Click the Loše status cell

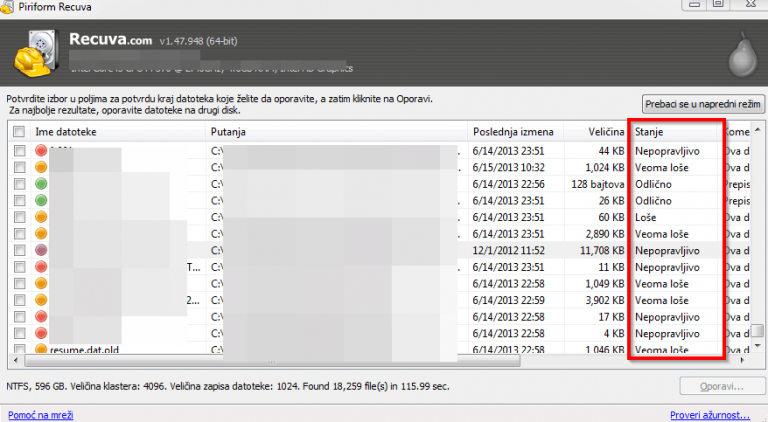click(646, 217)
